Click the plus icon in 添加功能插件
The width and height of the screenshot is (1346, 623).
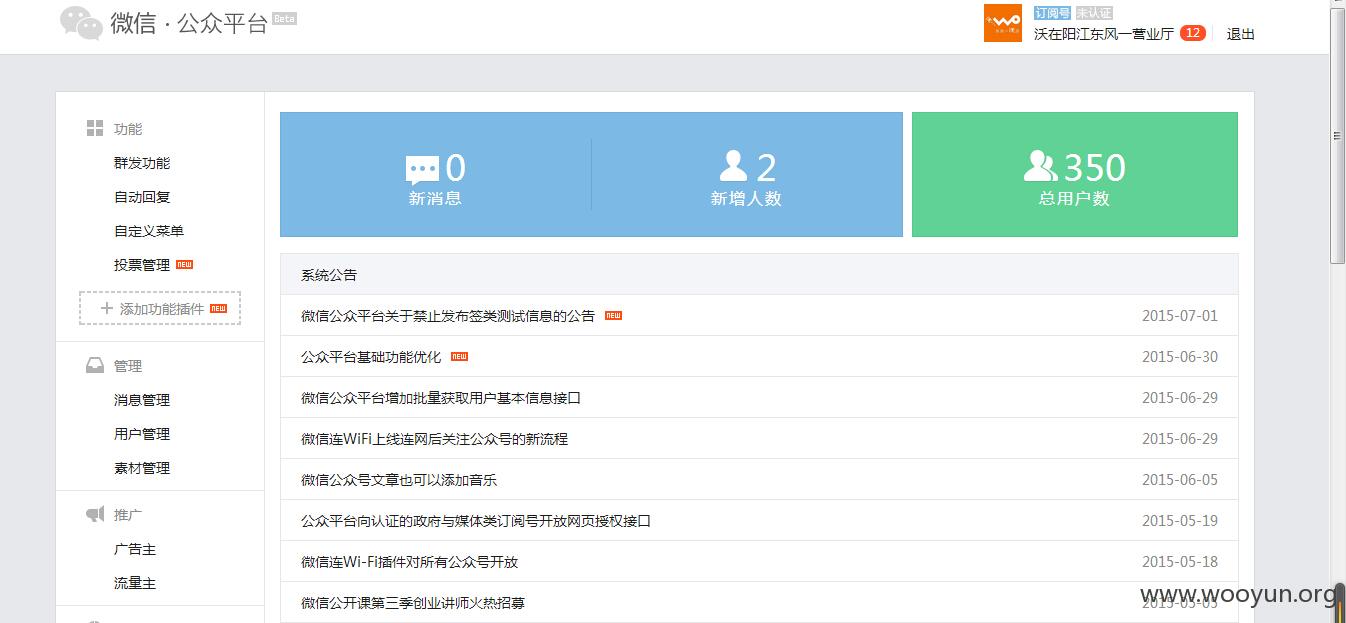[107, 308]
